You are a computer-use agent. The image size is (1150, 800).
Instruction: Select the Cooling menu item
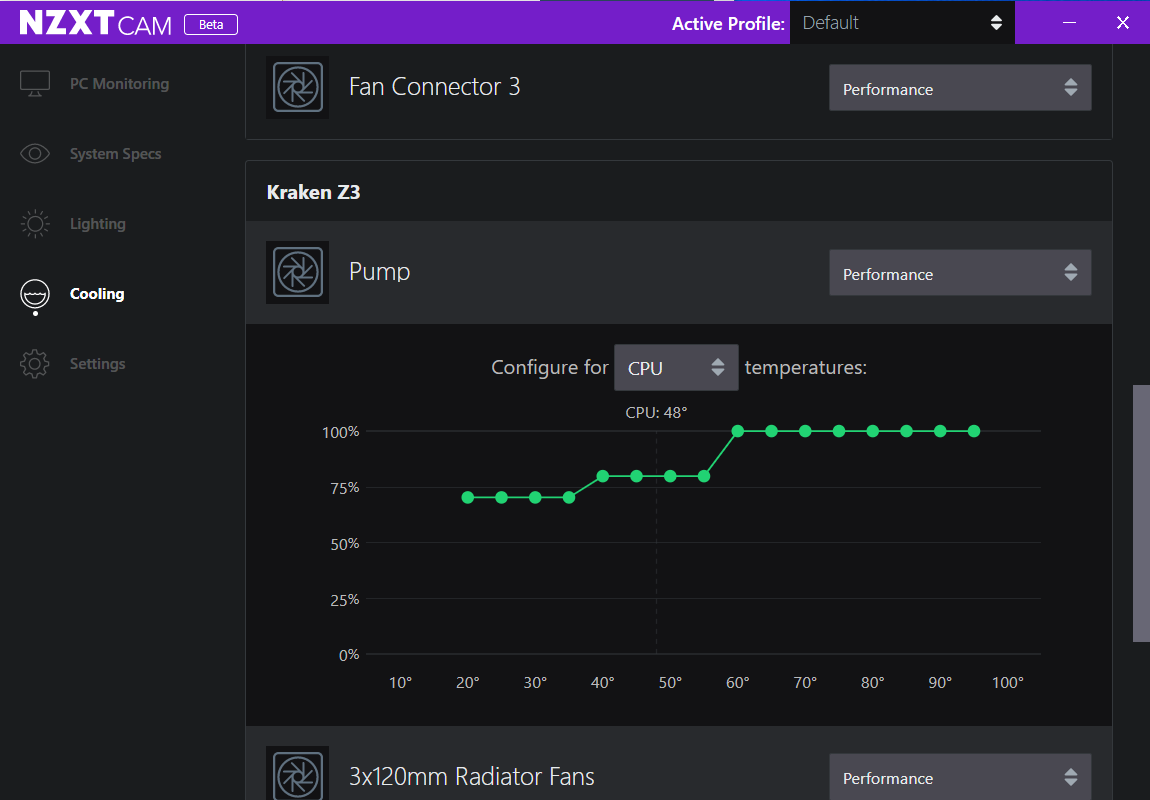97,294
